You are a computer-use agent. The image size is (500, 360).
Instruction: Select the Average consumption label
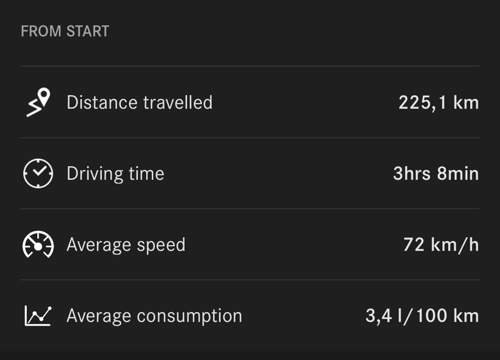tap(154, 316)
